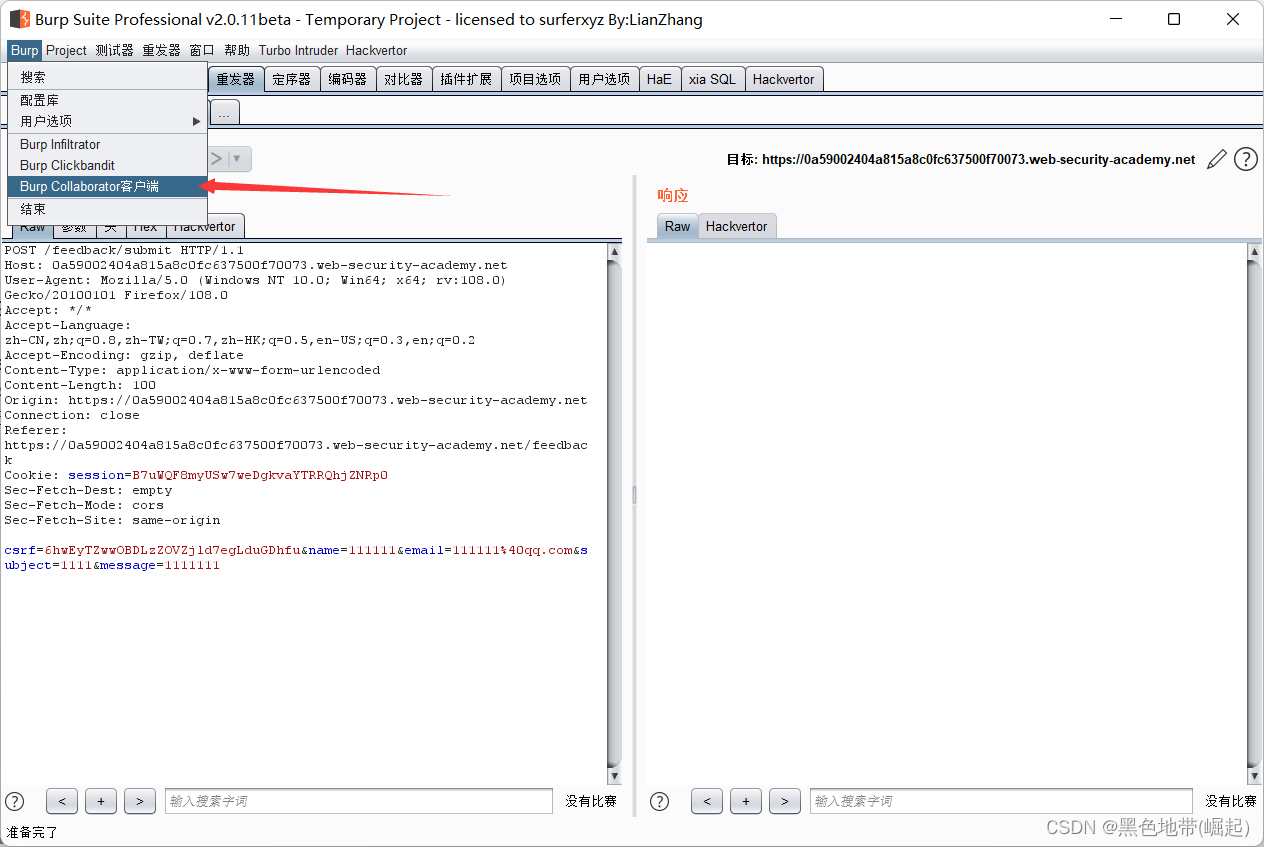The image size is (1264, 847).
Task: Select 结束 to exit Burp
Action: (107, 210)
